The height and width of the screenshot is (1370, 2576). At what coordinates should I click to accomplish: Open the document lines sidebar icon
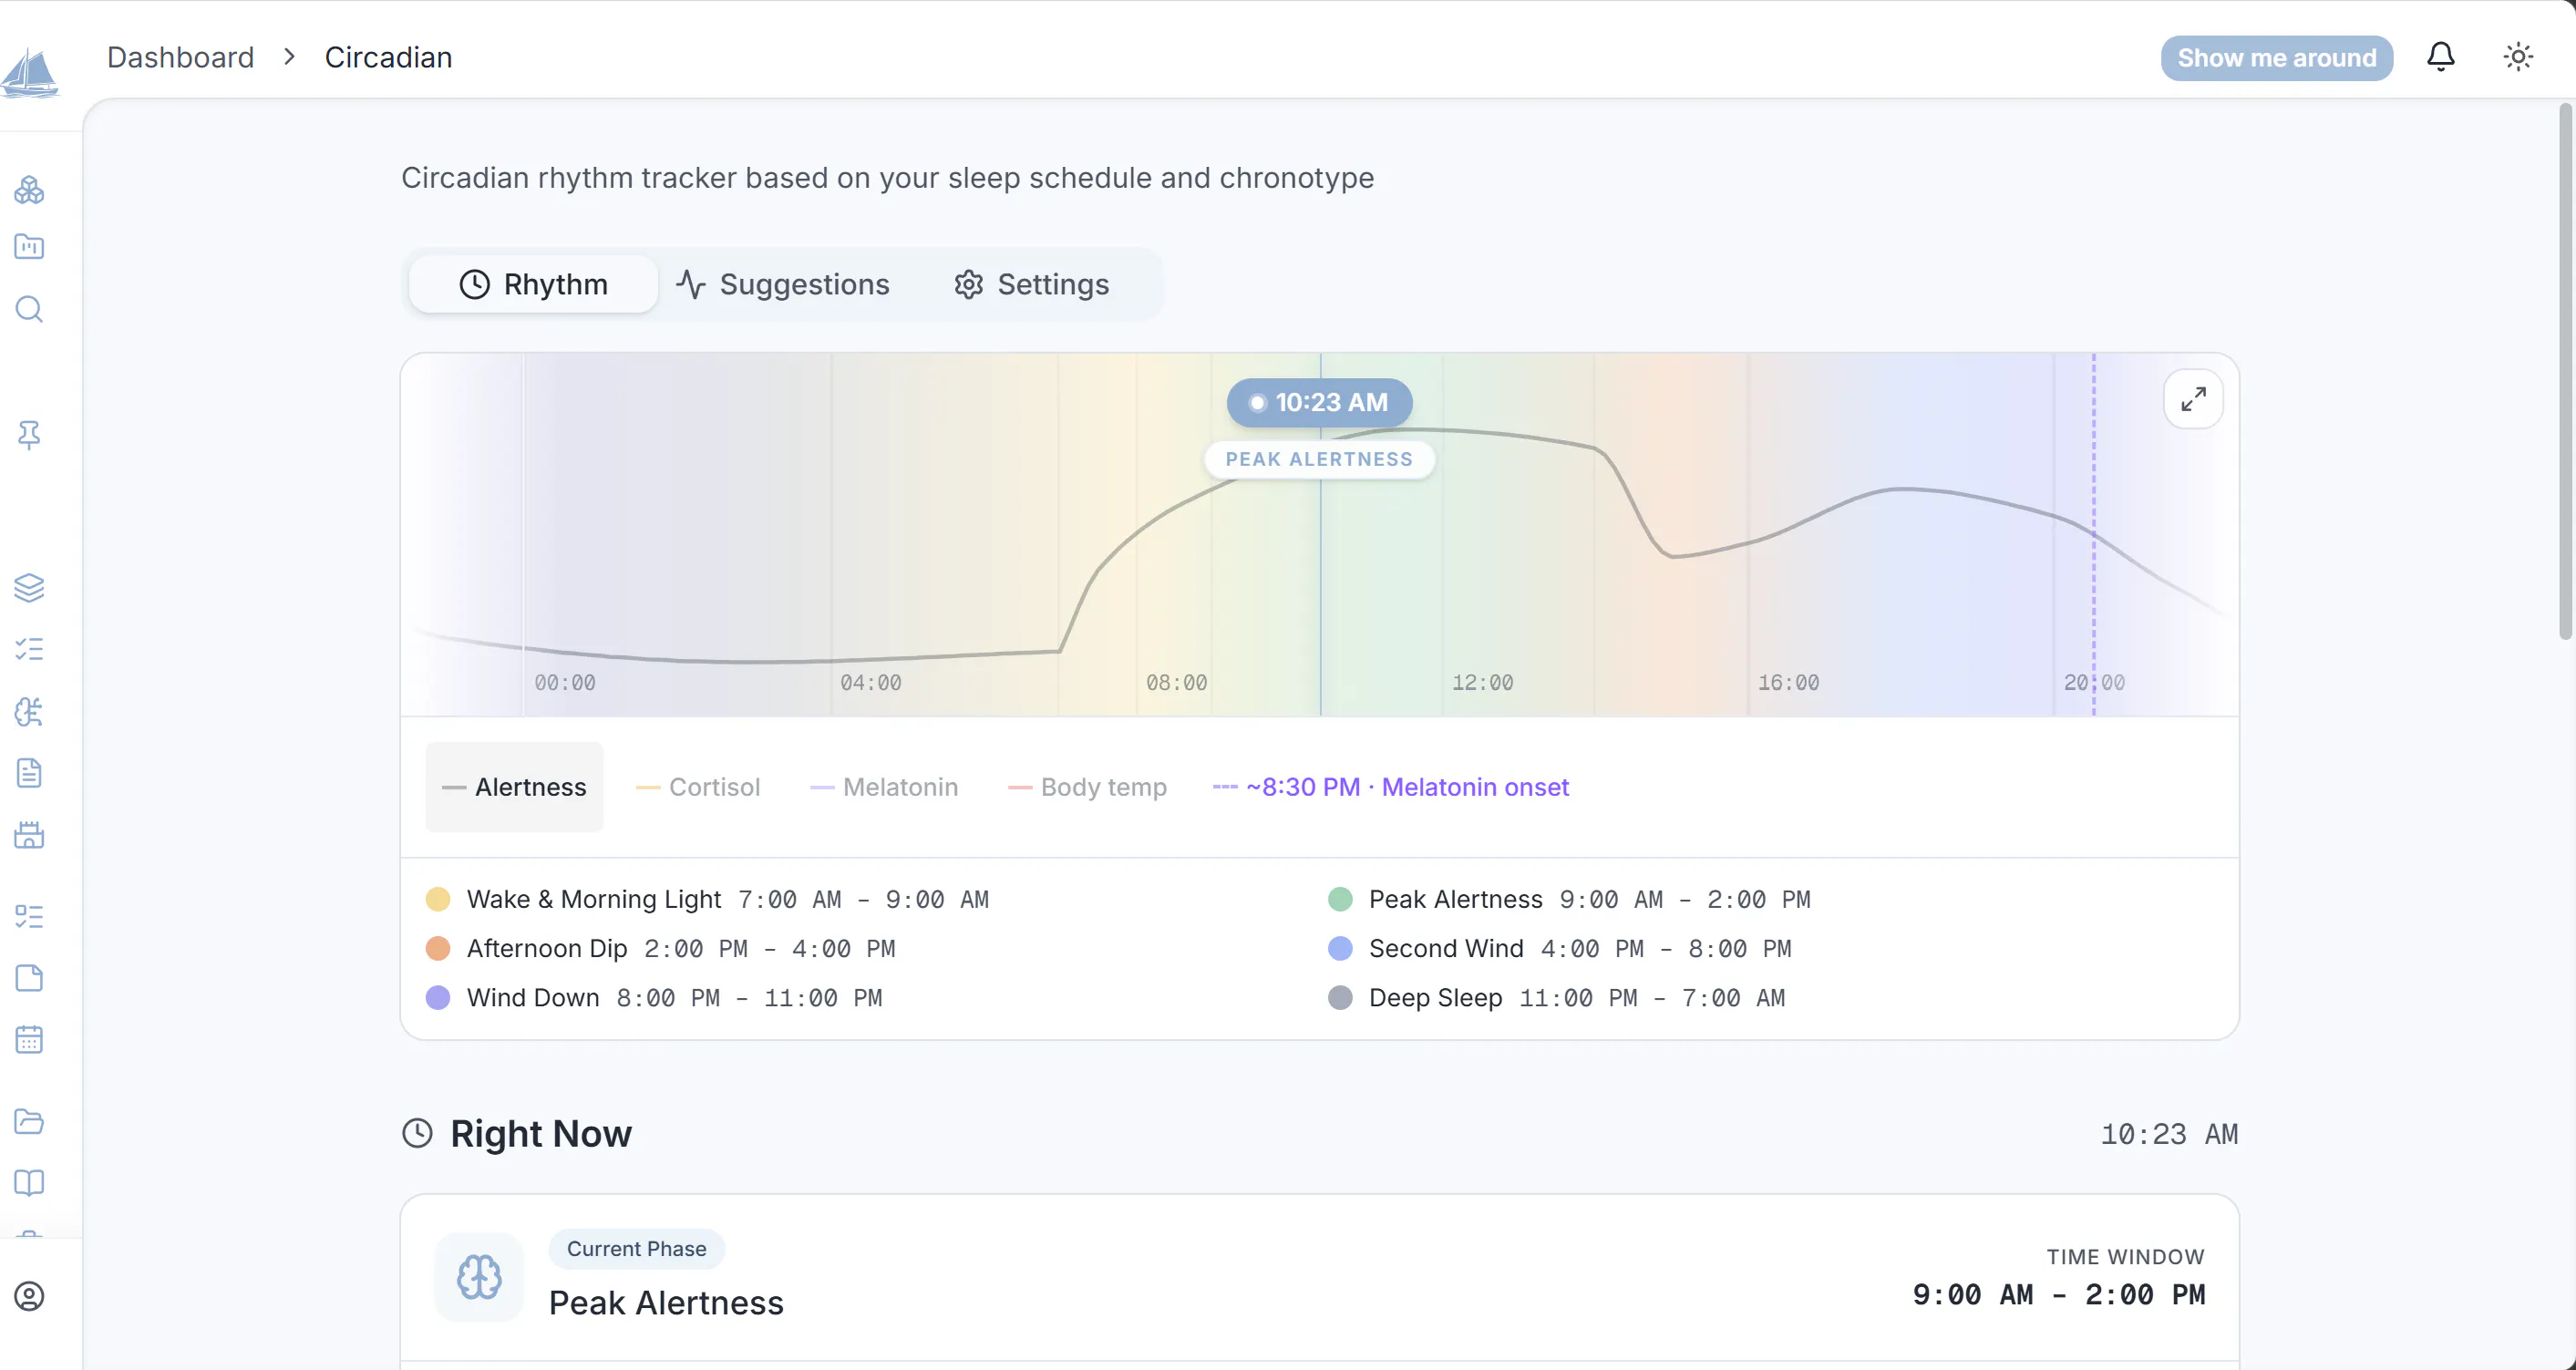coord(29,773)
